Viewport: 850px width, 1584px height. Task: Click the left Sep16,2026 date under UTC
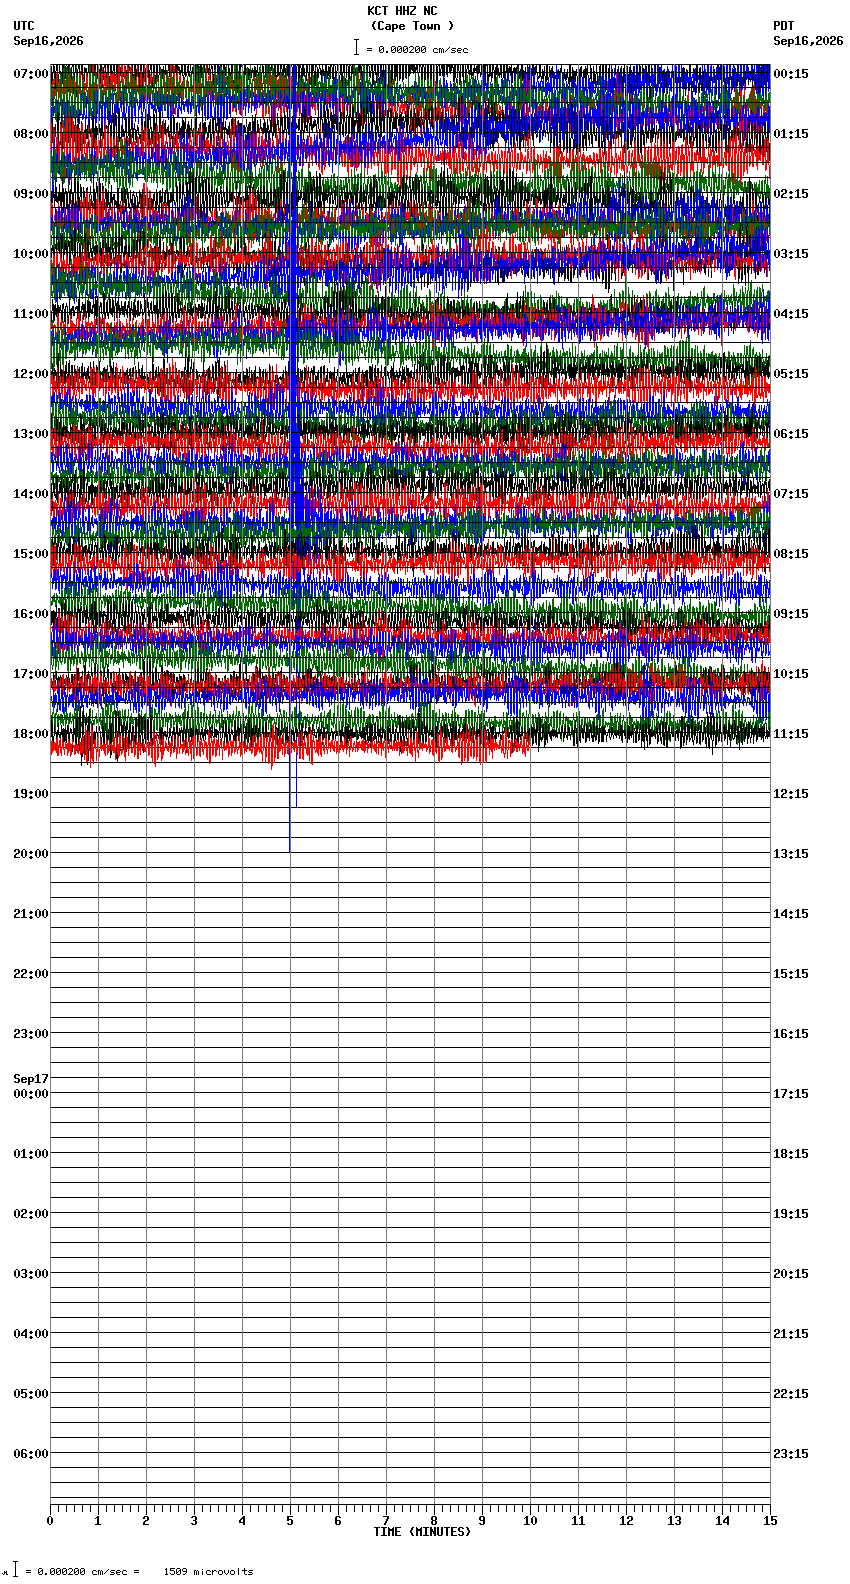tap(48, 41)
